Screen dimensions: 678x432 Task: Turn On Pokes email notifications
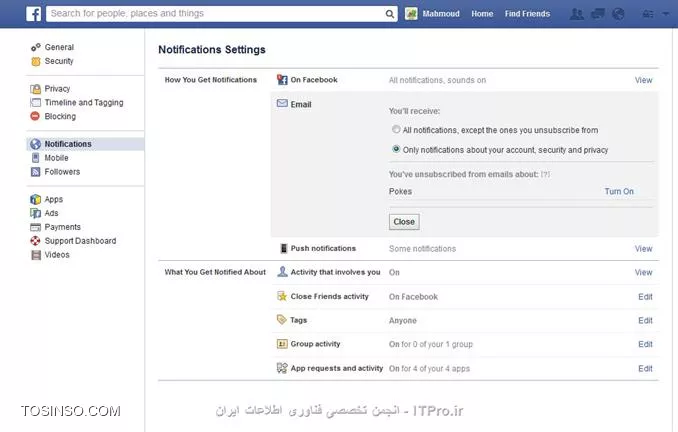coord(619,191)
